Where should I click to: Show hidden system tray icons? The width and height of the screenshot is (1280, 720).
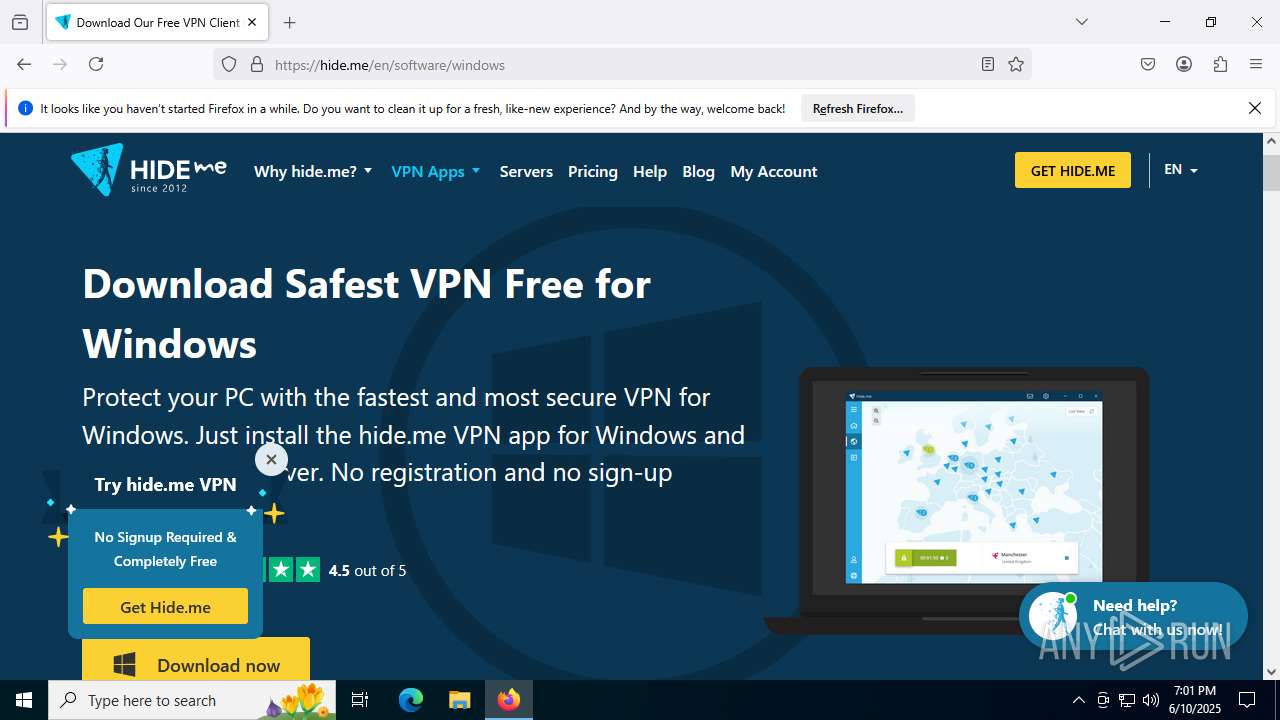coord(1079,700)
